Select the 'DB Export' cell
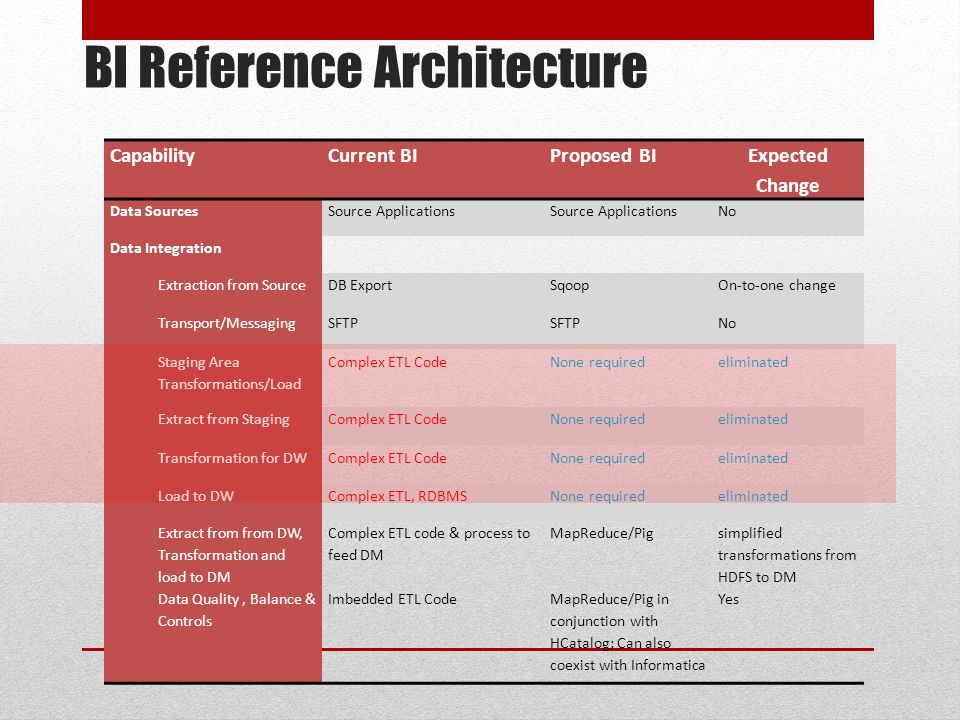This screenshot has width=960, height=720. point(359,285)
